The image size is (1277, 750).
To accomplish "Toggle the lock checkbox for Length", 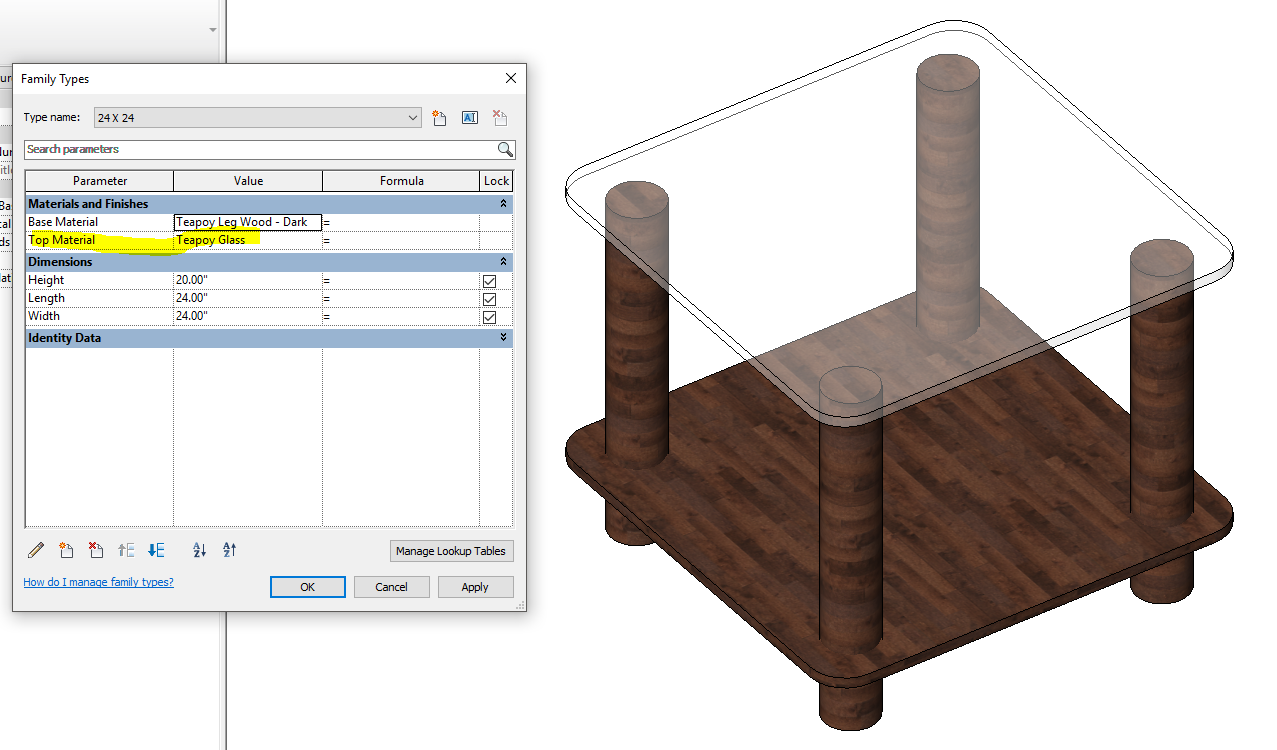I will (x=489, y=298).
